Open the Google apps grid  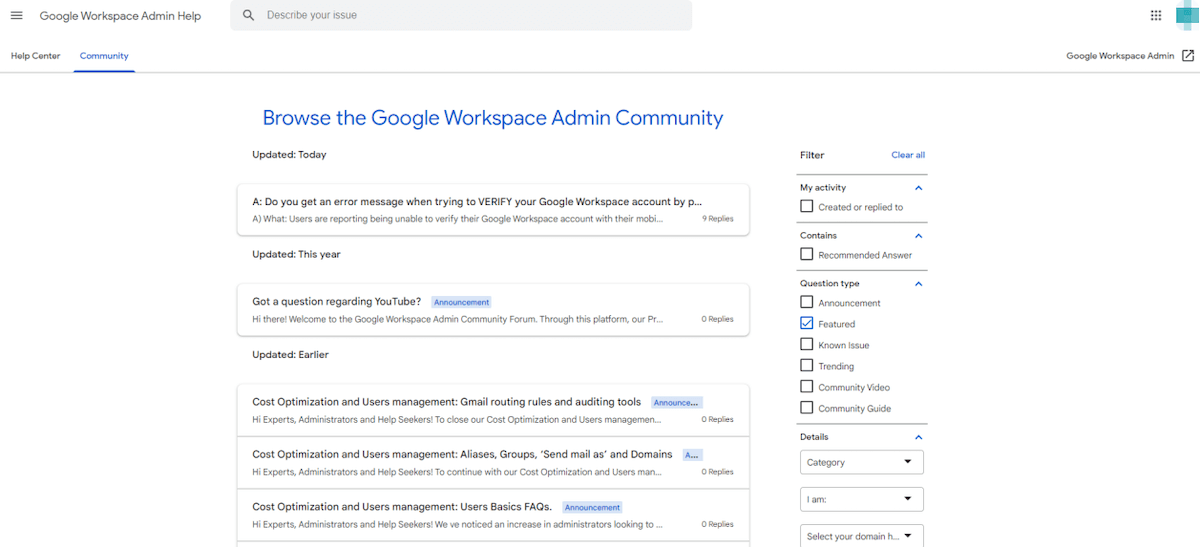point(1156,15)
